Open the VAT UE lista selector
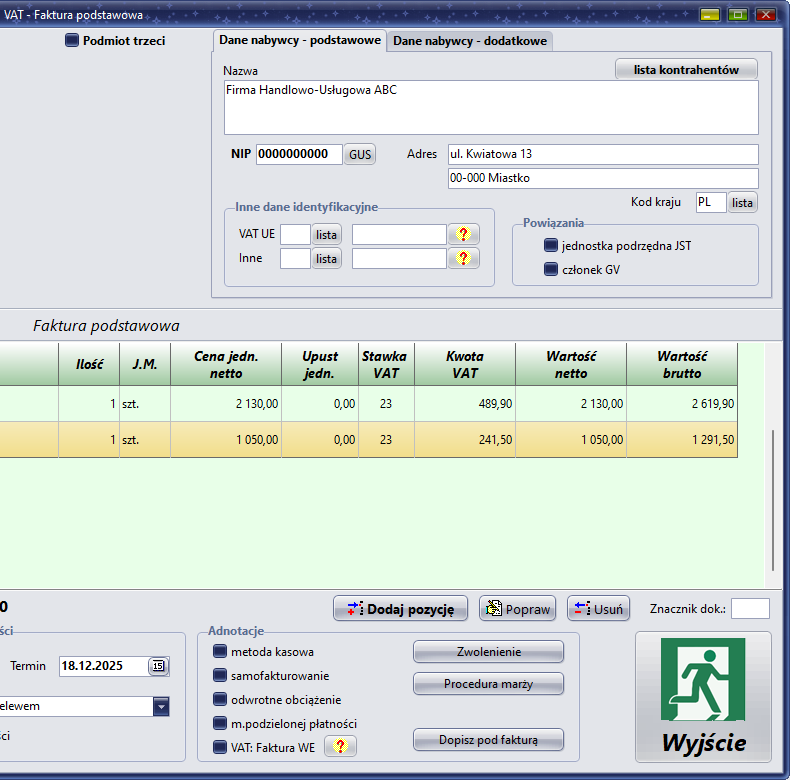 [327, 234]
